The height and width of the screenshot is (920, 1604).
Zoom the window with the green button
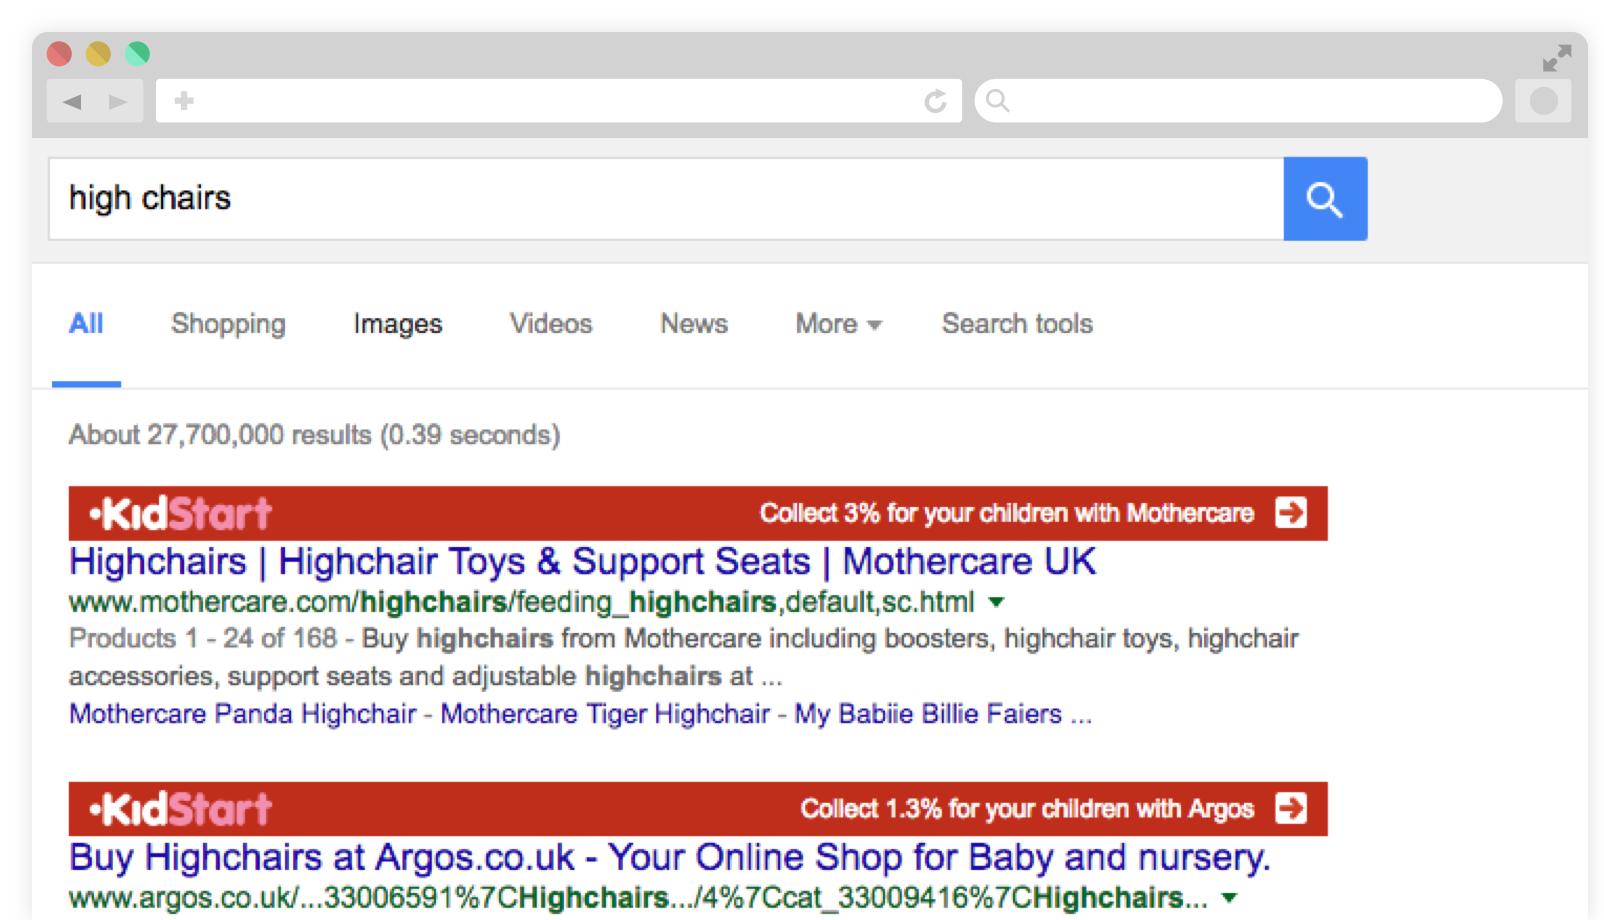tap(138, 53)
